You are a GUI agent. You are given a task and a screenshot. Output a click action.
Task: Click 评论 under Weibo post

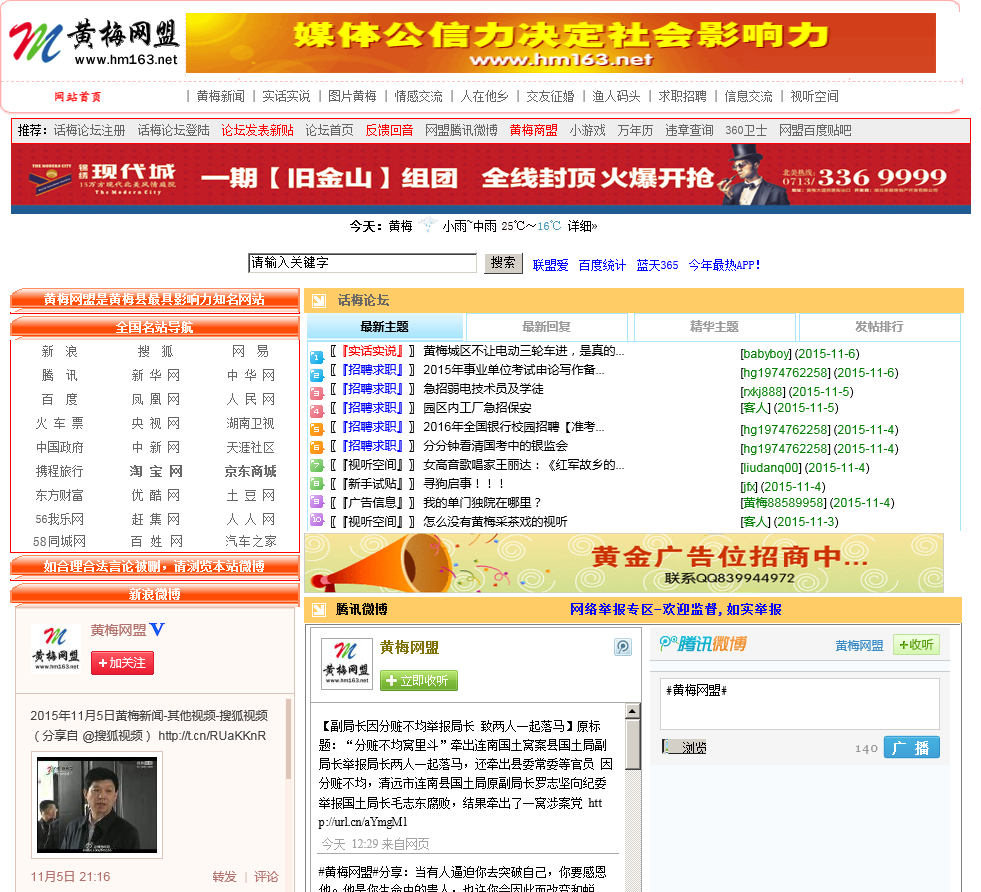[266, 876]
